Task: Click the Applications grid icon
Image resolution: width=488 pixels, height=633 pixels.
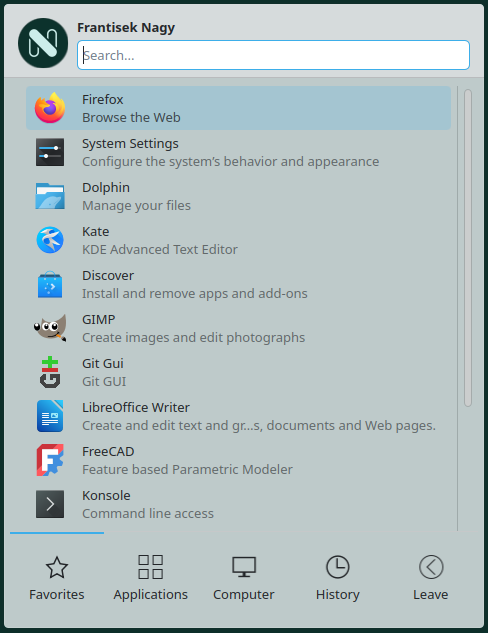Action: [x=150, y=567]
